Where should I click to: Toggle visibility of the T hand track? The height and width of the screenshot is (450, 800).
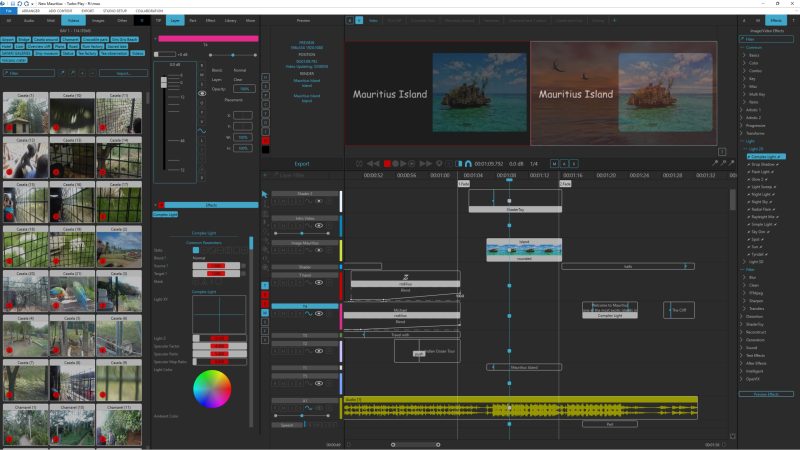pos(319,282)
